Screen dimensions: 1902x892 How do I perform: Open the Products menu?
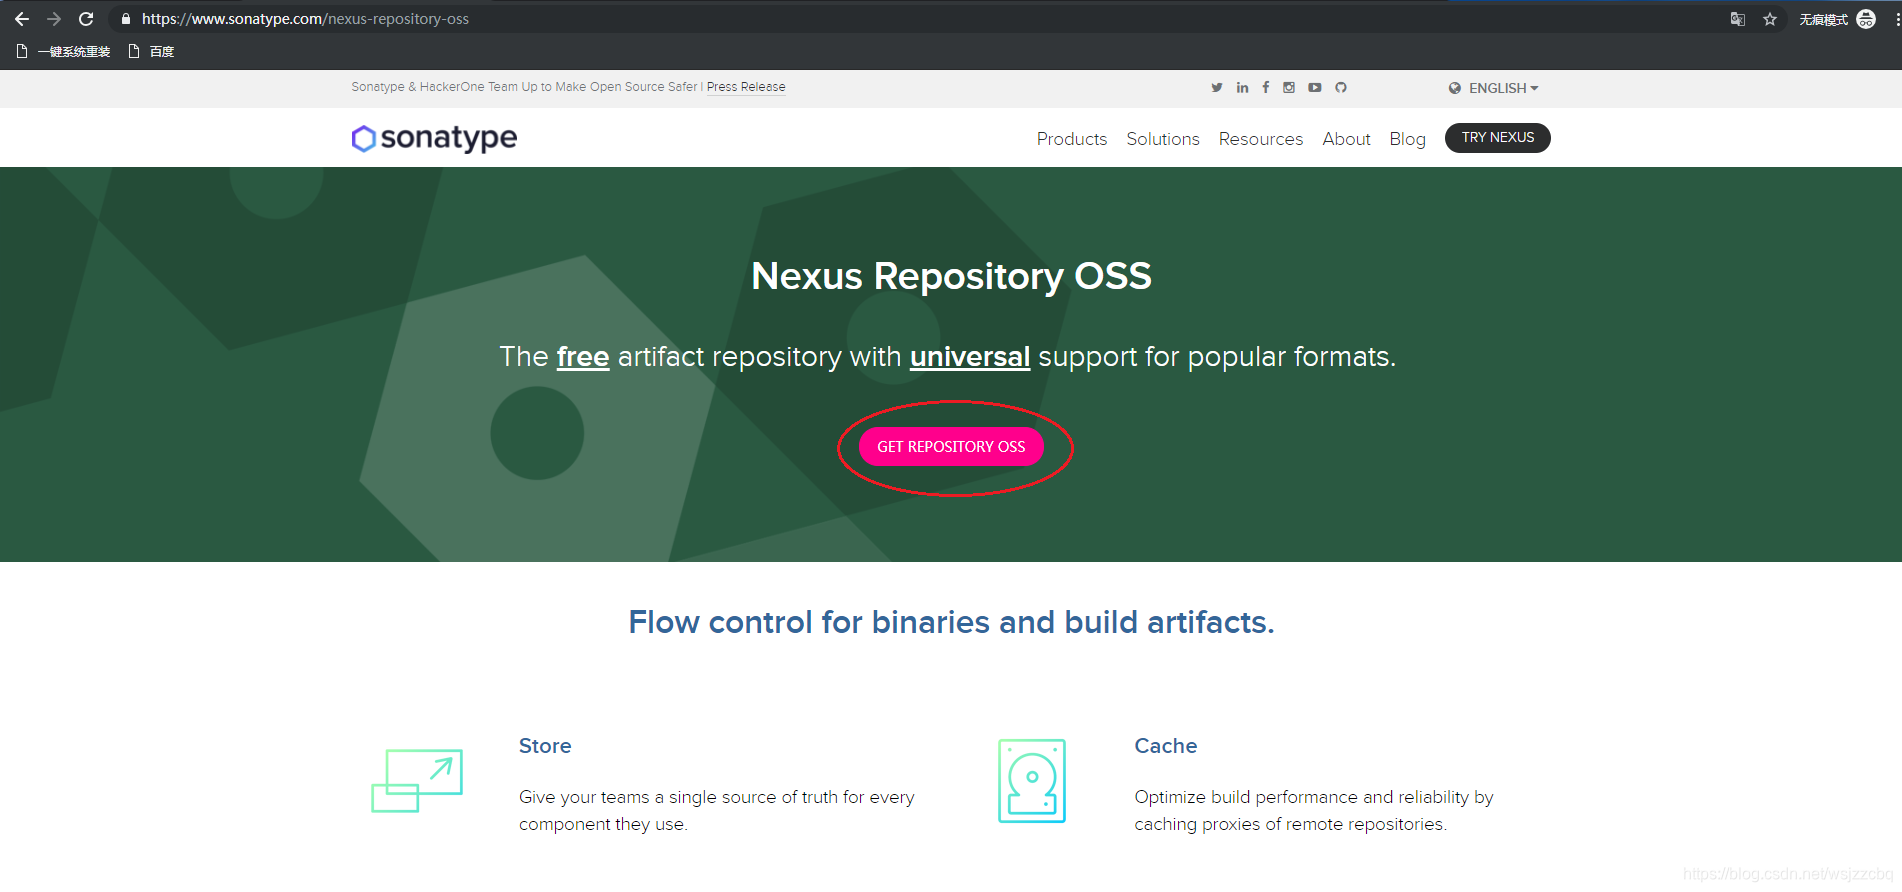click(x=1072, y=139)
